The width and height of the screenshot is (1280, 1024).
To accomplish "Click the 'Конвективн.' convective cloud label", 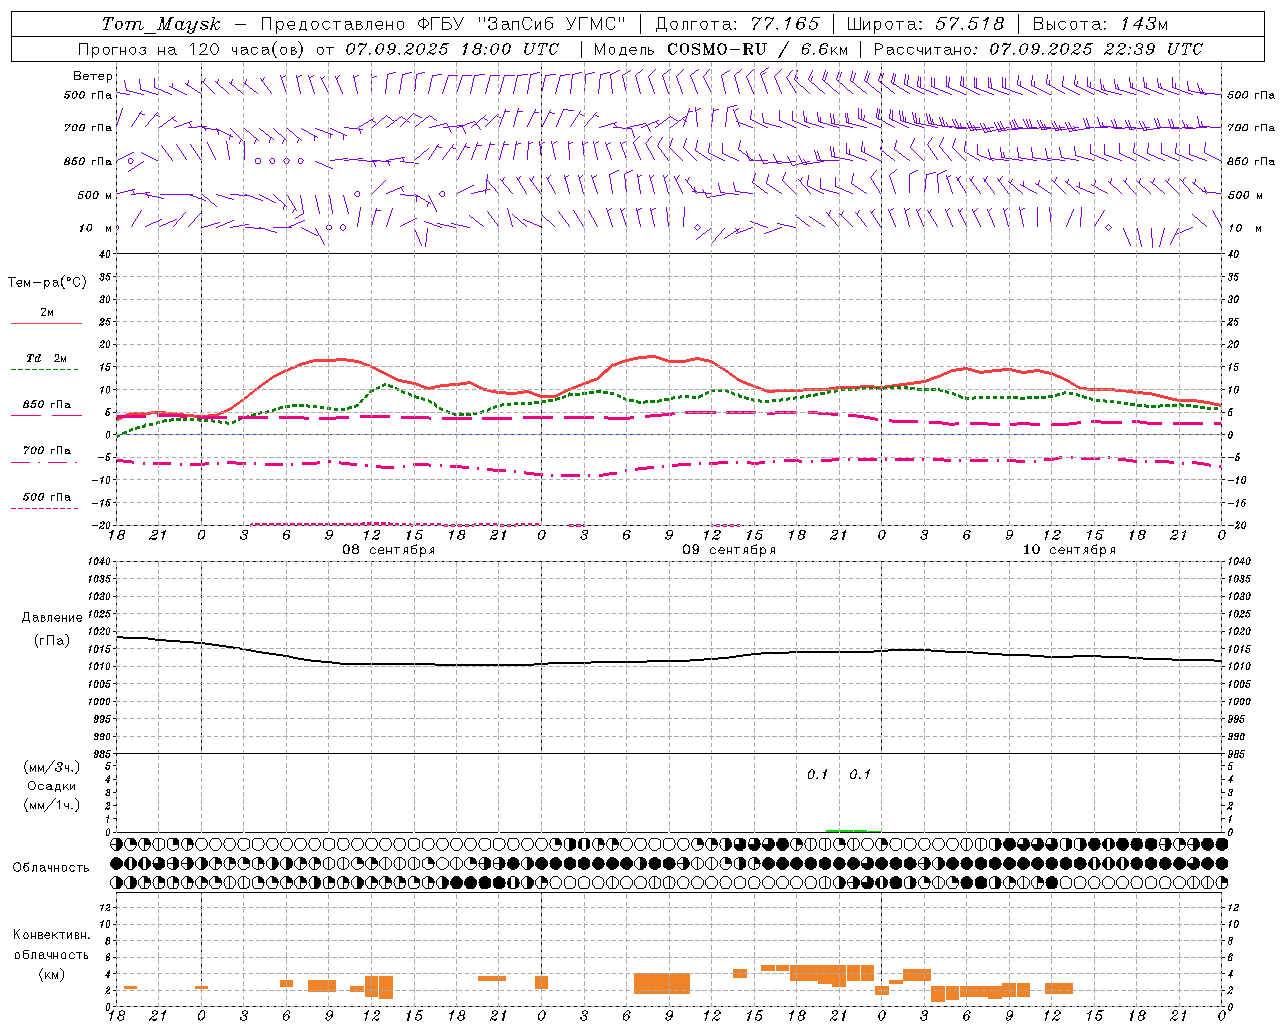I will pos(52,935).
